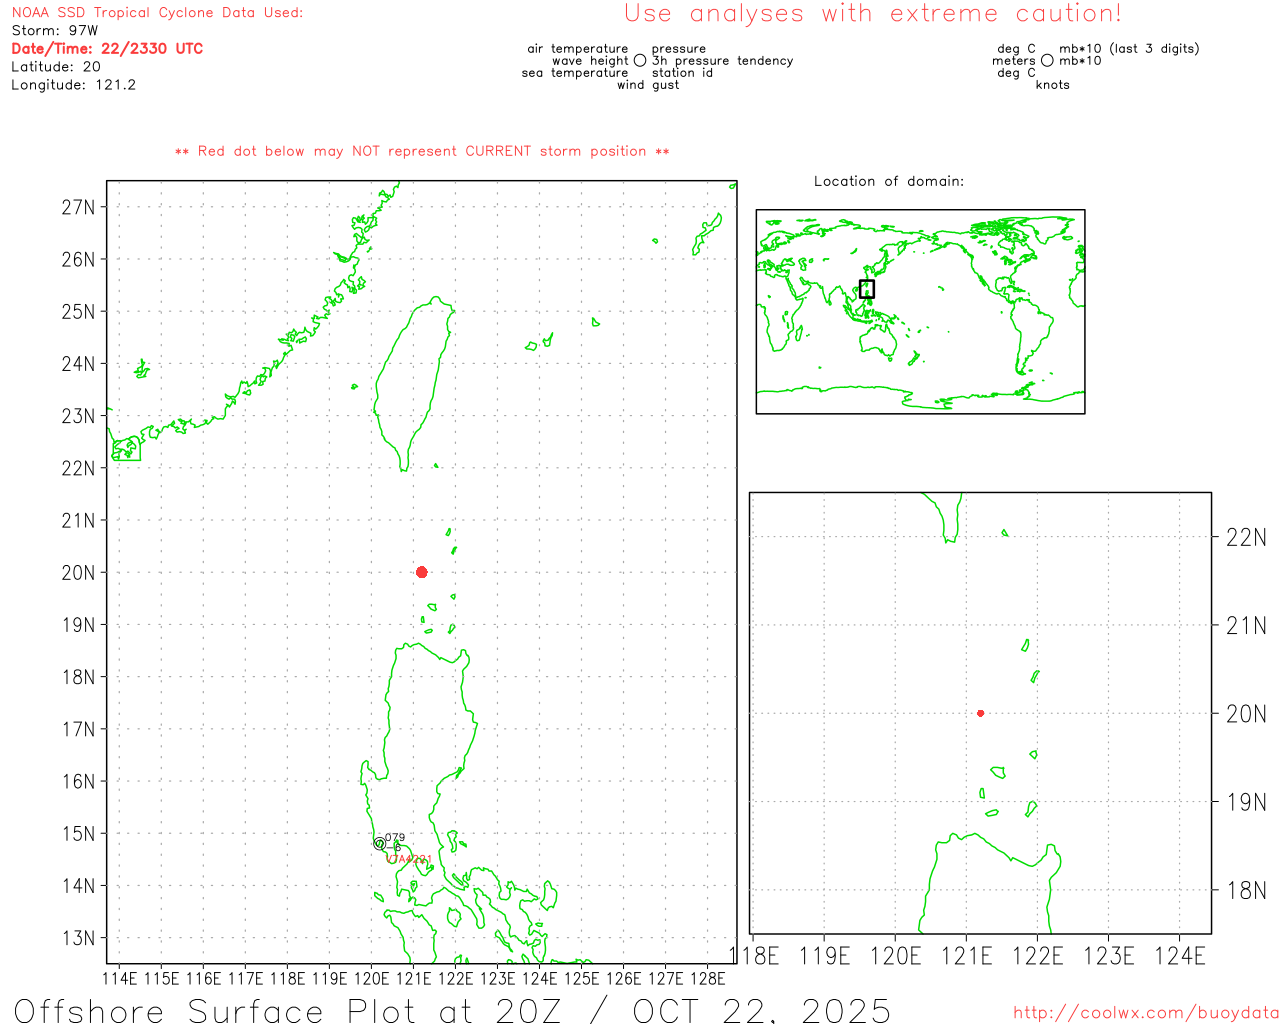
Task: Click the red station ID V7A4221
Action: click(409, 859)
